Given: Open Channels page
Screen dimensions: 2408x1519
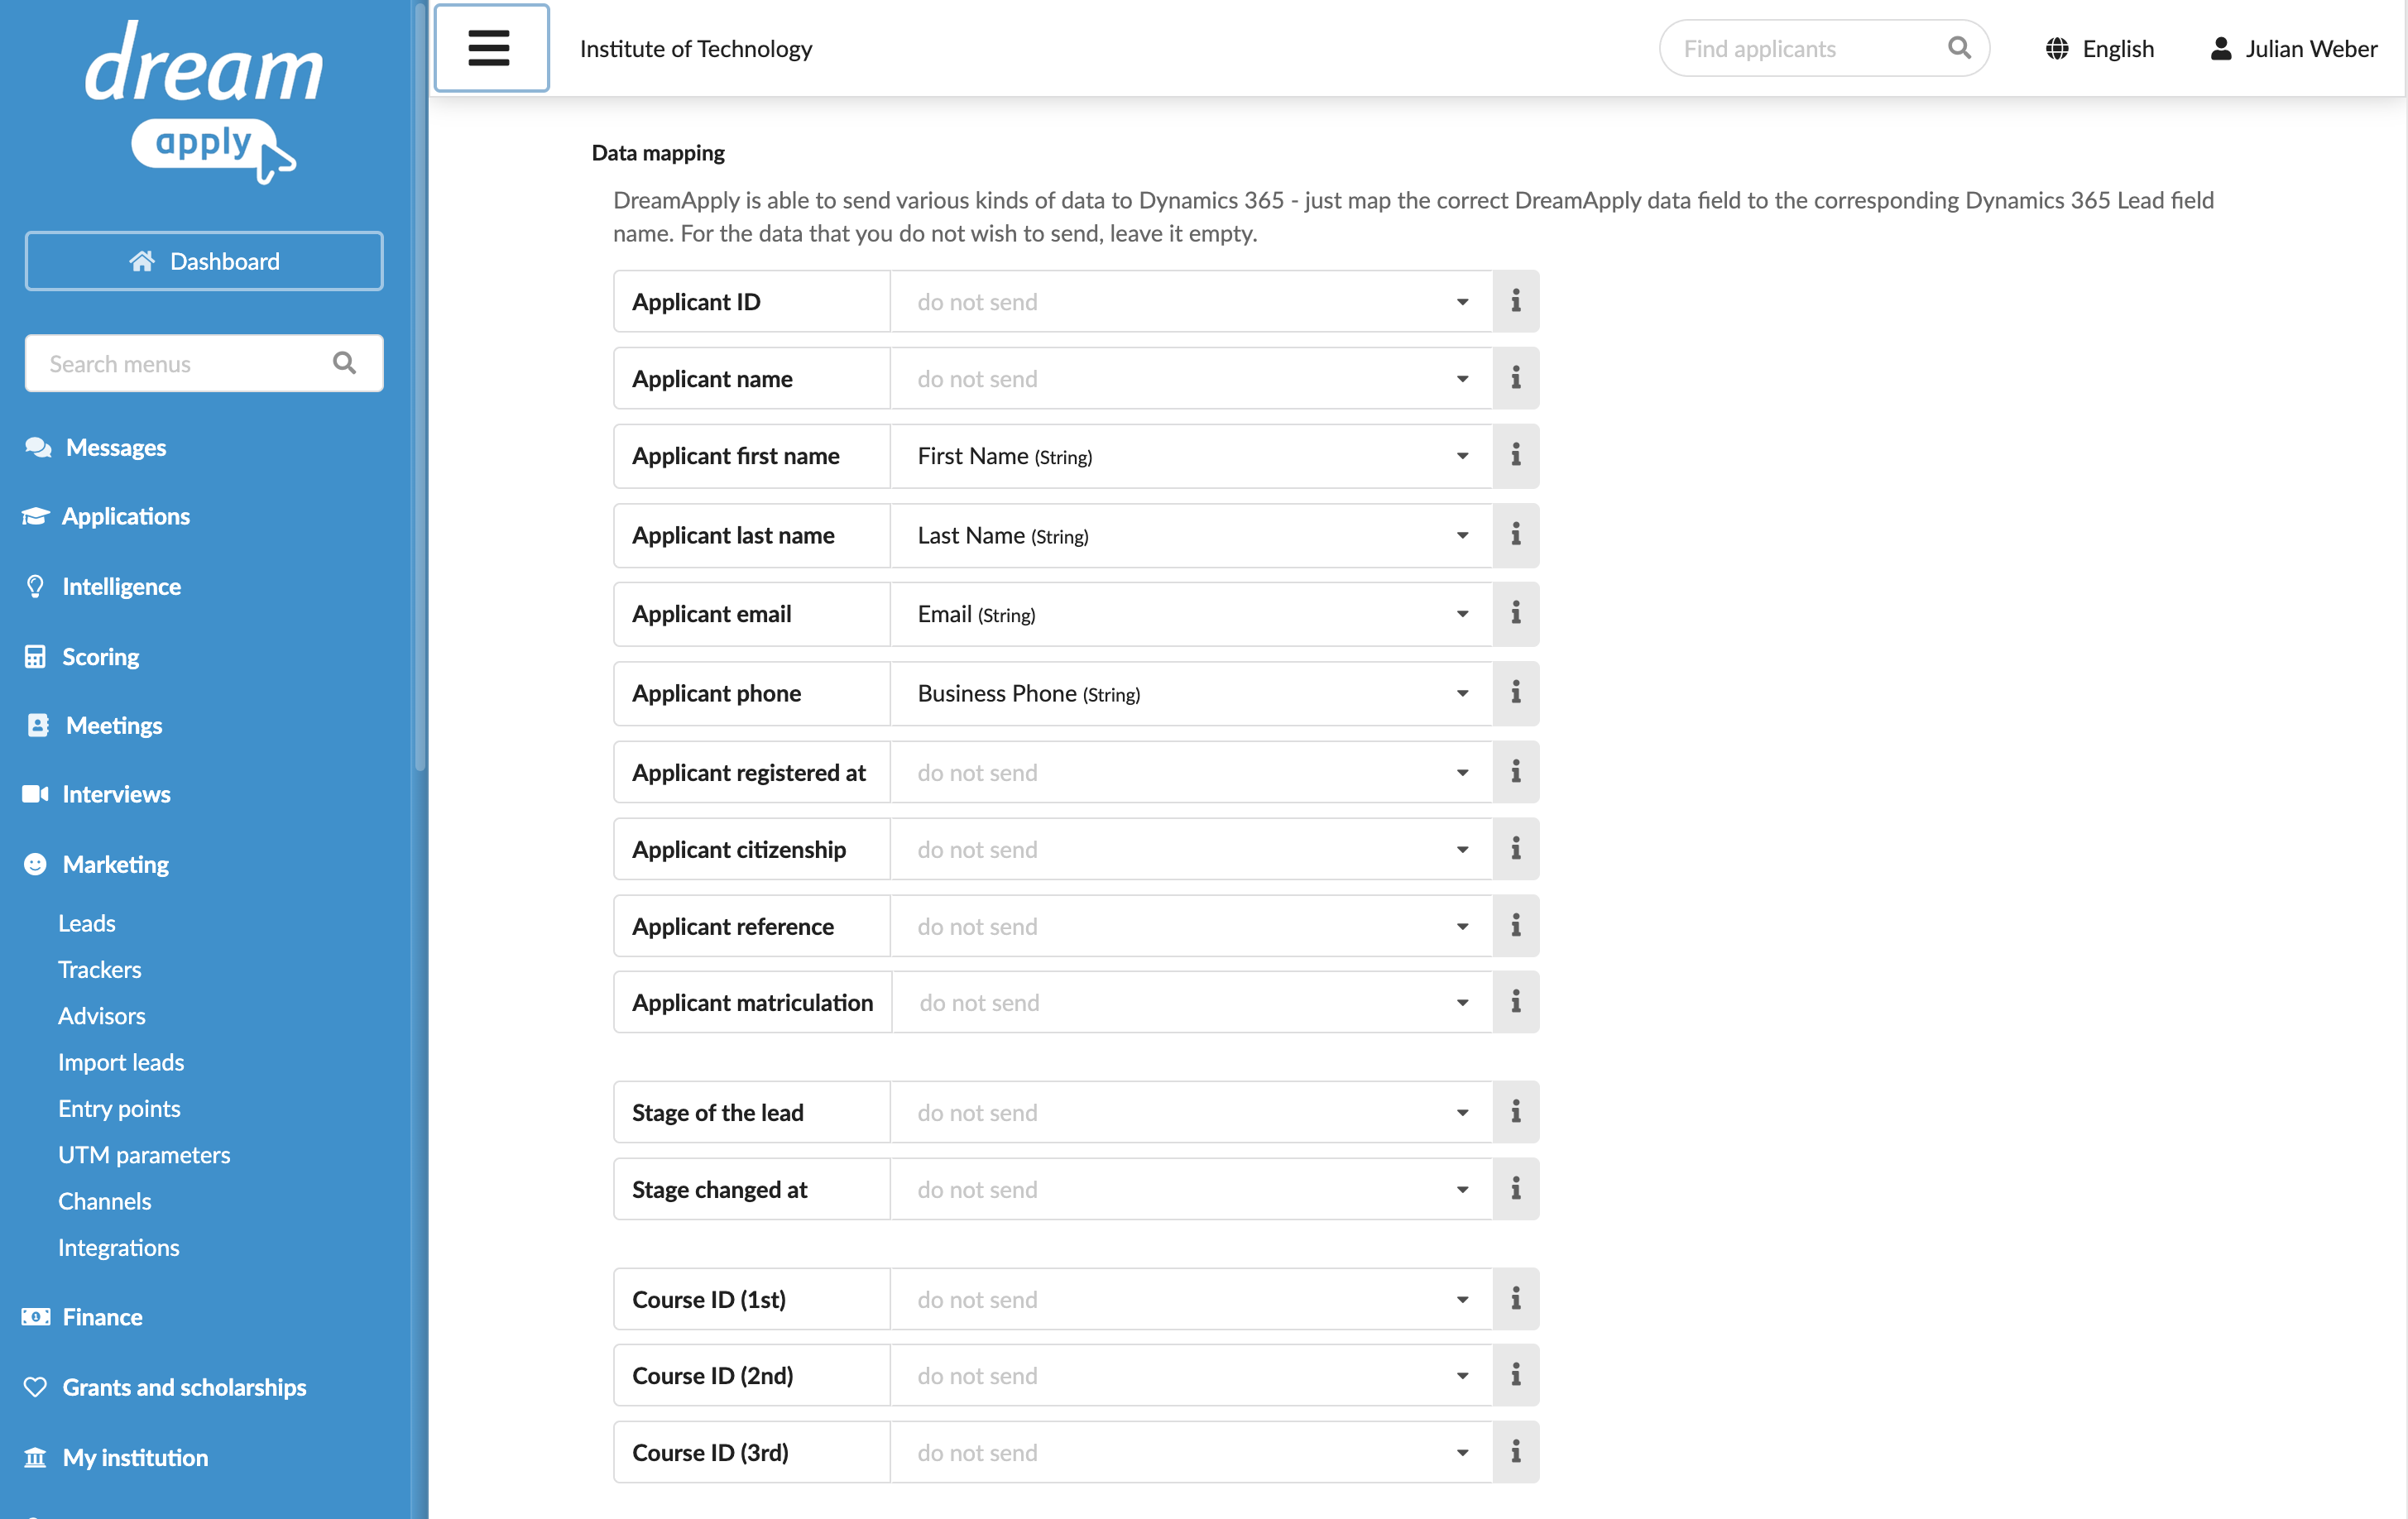Looking at the screenshot, I should click(105, 1201).
